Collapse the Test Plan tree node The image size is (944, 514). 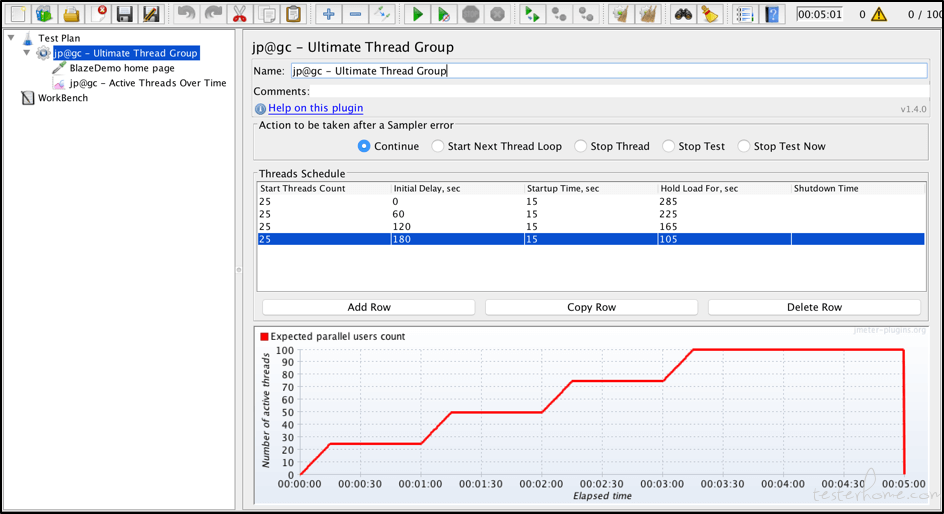coord(10,38)
